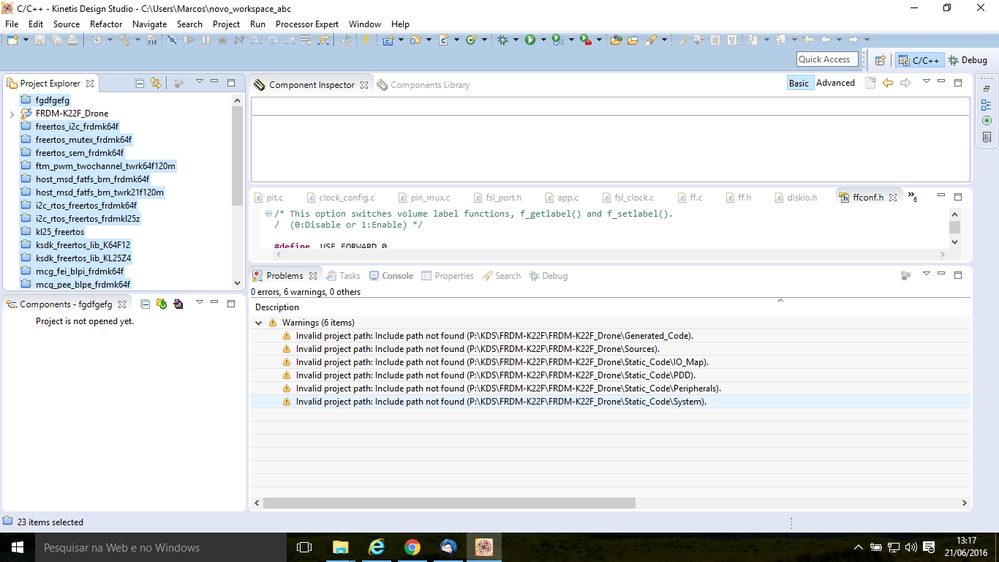This screenshot has width=999, height=562.
Task: Click the yellow lightning bolt toolbar icon
Action: click(x=366, y=40)
